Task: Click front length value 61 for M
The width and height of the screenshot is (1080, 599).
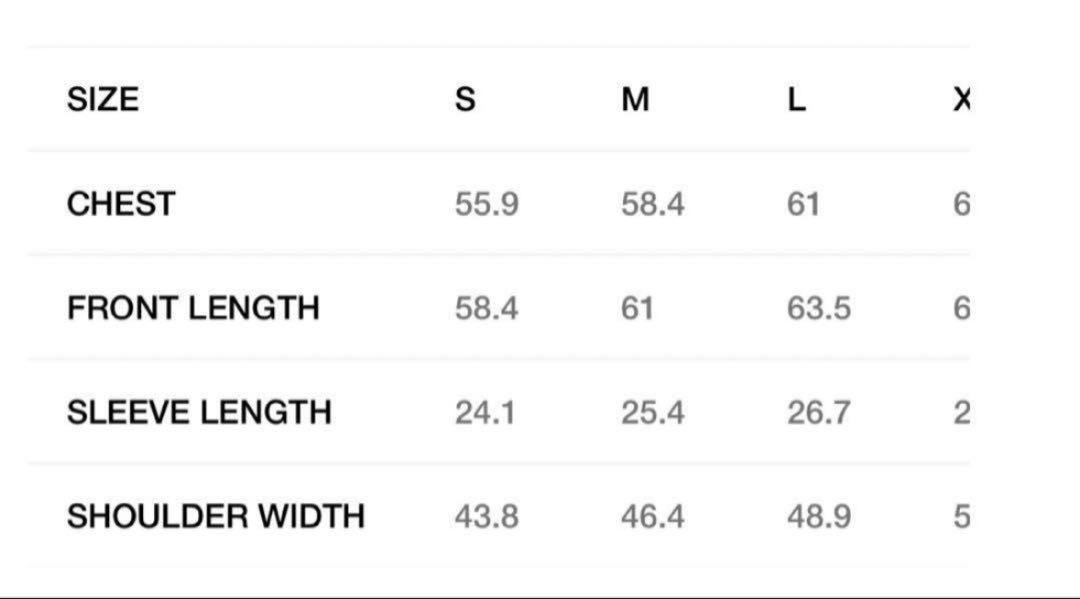Action: click(637, 308)
